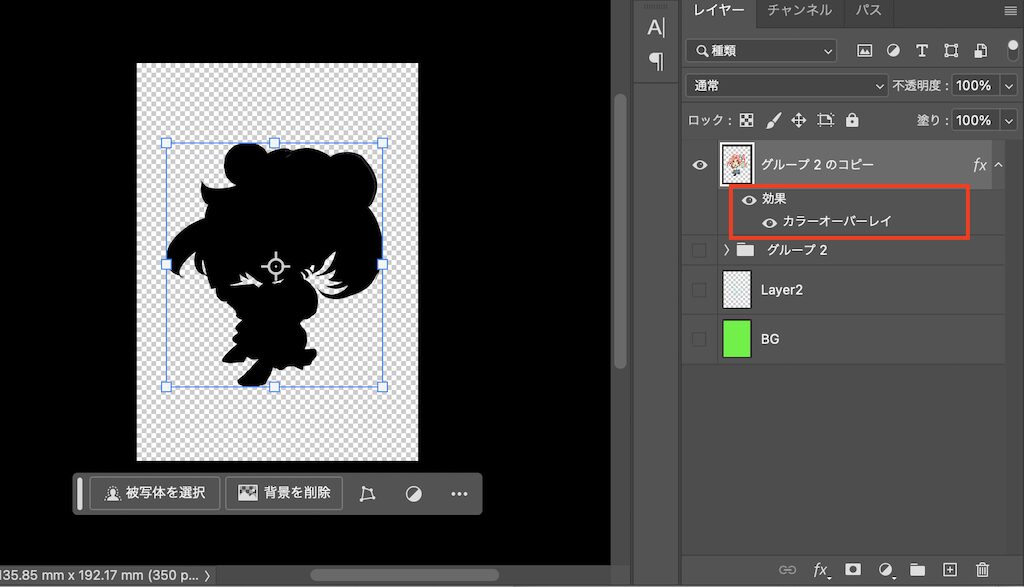Filter layers by smart object icon

point(980,51)
